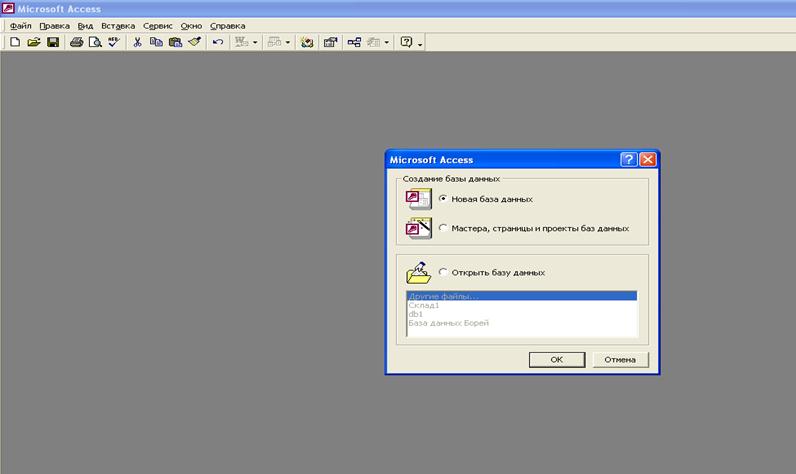The width and height of the screenshot is (796, 474).
Task: Select the 'Открыть базу данных' radio button
Action: point(443,273)
